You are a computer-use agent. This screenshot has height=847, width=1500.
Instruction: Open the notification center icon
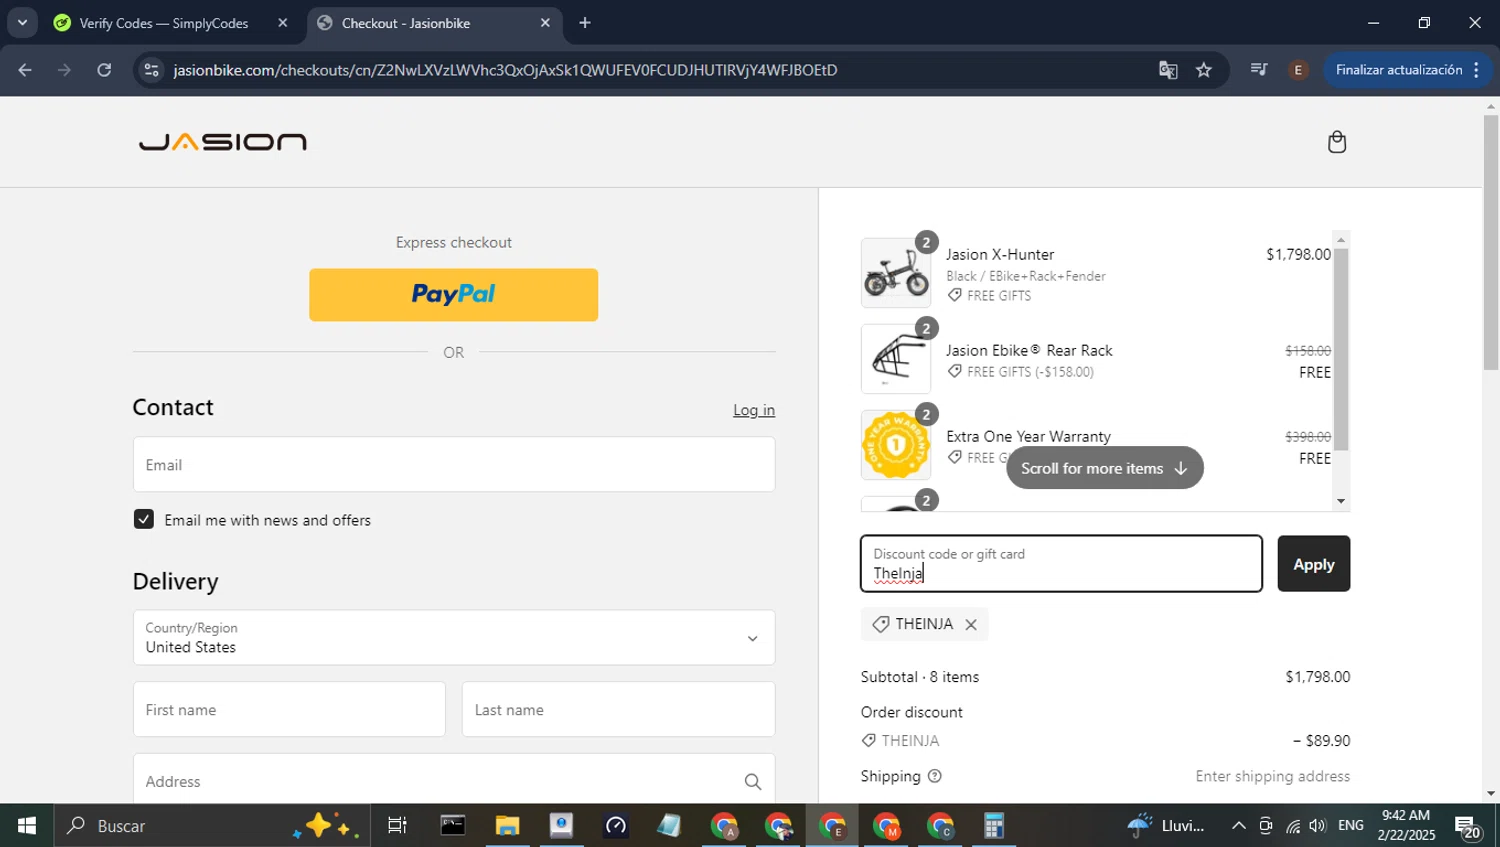click(x=1468, y=827)
